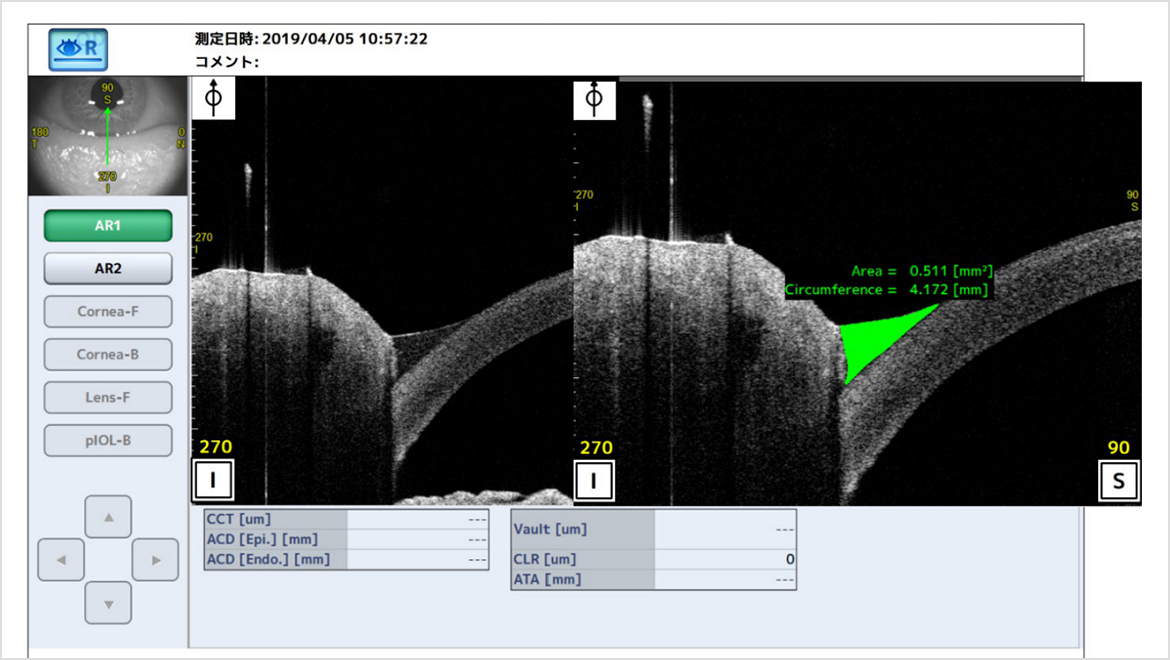This screenshot has width=1170, height=660.
Task: Enable the Cornea-F boundary option
Action: (x=108, y=311)
